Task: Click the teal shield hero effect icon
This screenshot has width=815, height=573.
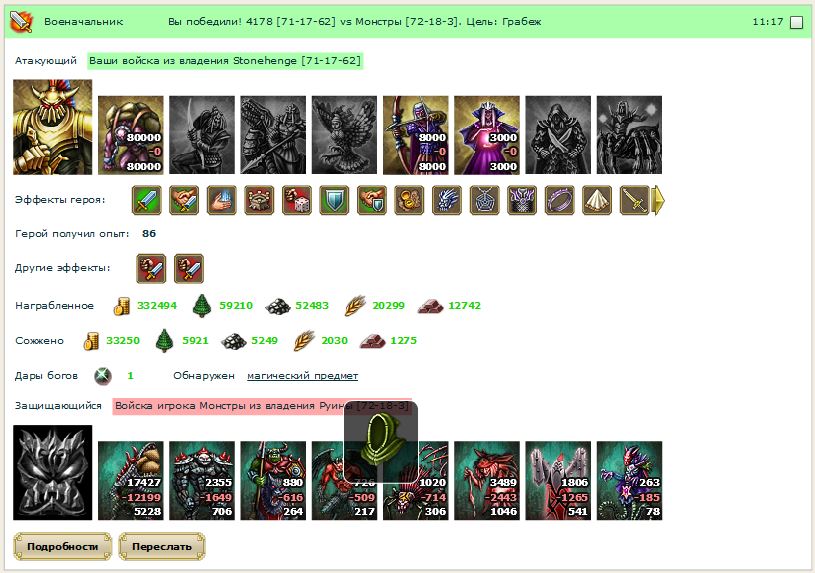Action: point(334,200)
